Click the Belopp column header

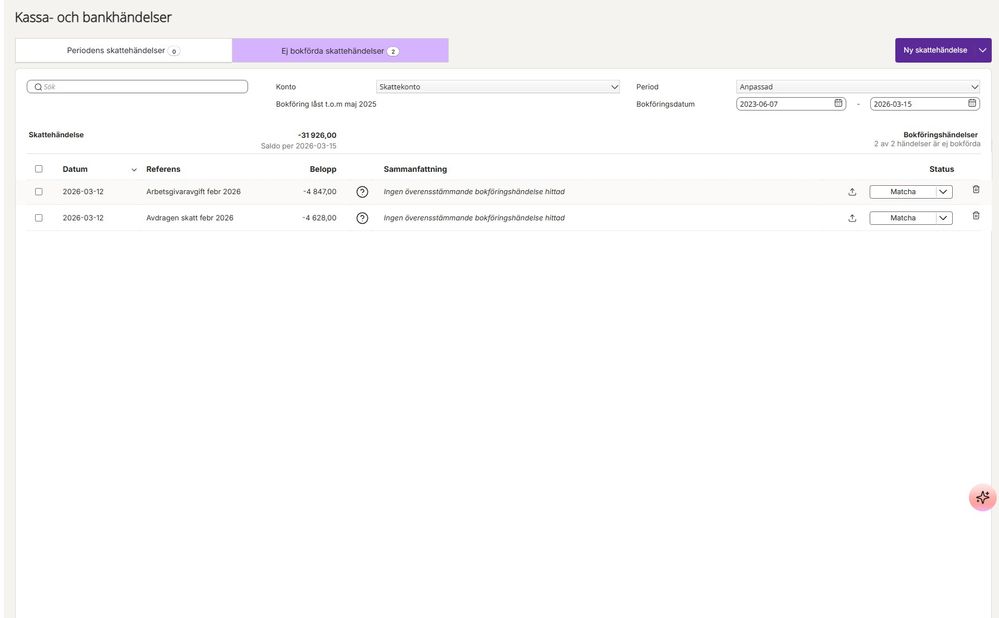click(323, 169)
